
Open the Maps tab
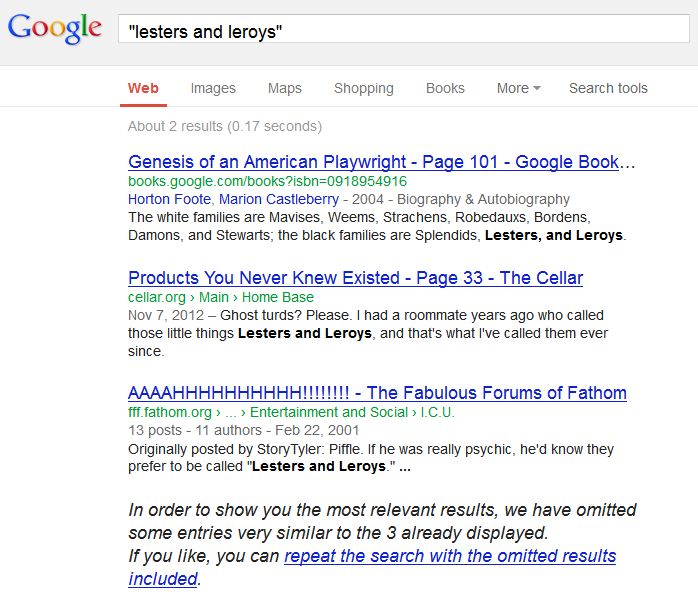284,88
